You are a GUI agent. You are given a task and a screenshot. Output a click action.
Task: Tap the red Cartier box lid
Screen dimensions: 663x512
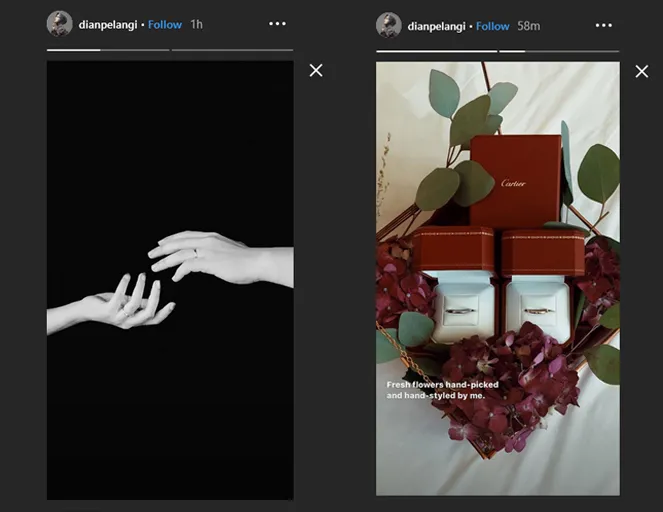(515, 181)
